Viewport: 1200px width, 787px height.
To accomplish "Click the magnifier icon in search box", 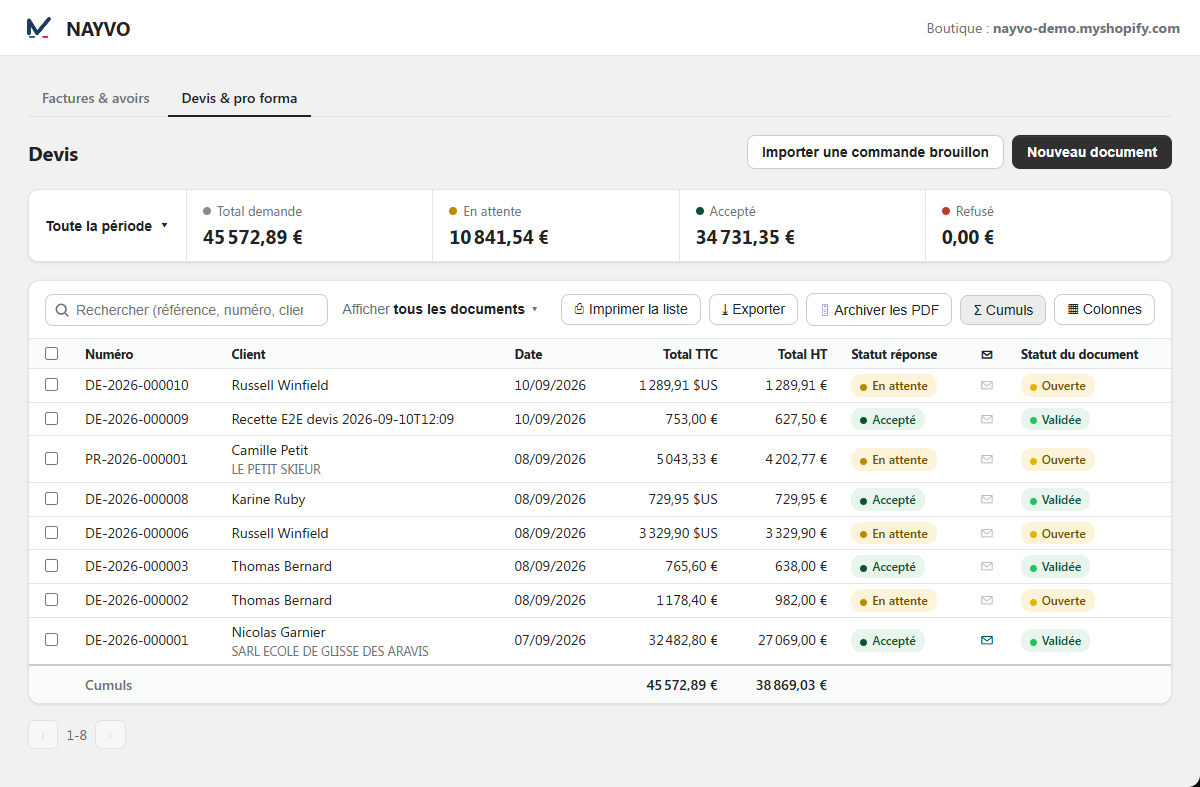I will tap(62, 310).
